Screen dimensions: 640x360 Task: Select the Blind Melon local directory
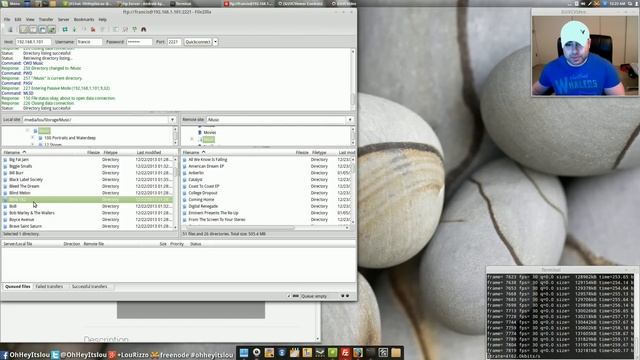[20, 193]
